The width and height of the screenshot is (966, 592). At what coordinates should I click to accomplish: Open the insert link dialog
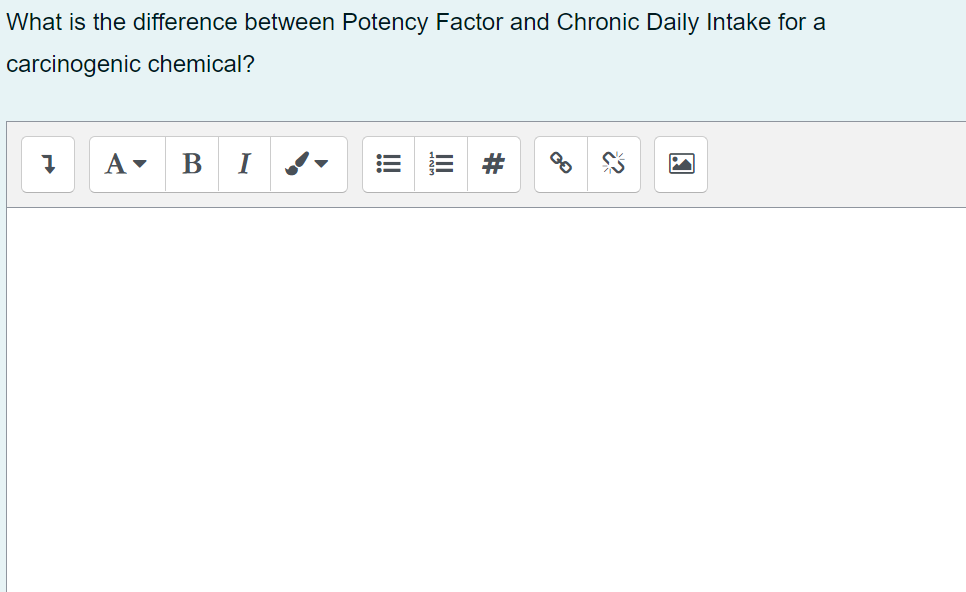point(560,164)
